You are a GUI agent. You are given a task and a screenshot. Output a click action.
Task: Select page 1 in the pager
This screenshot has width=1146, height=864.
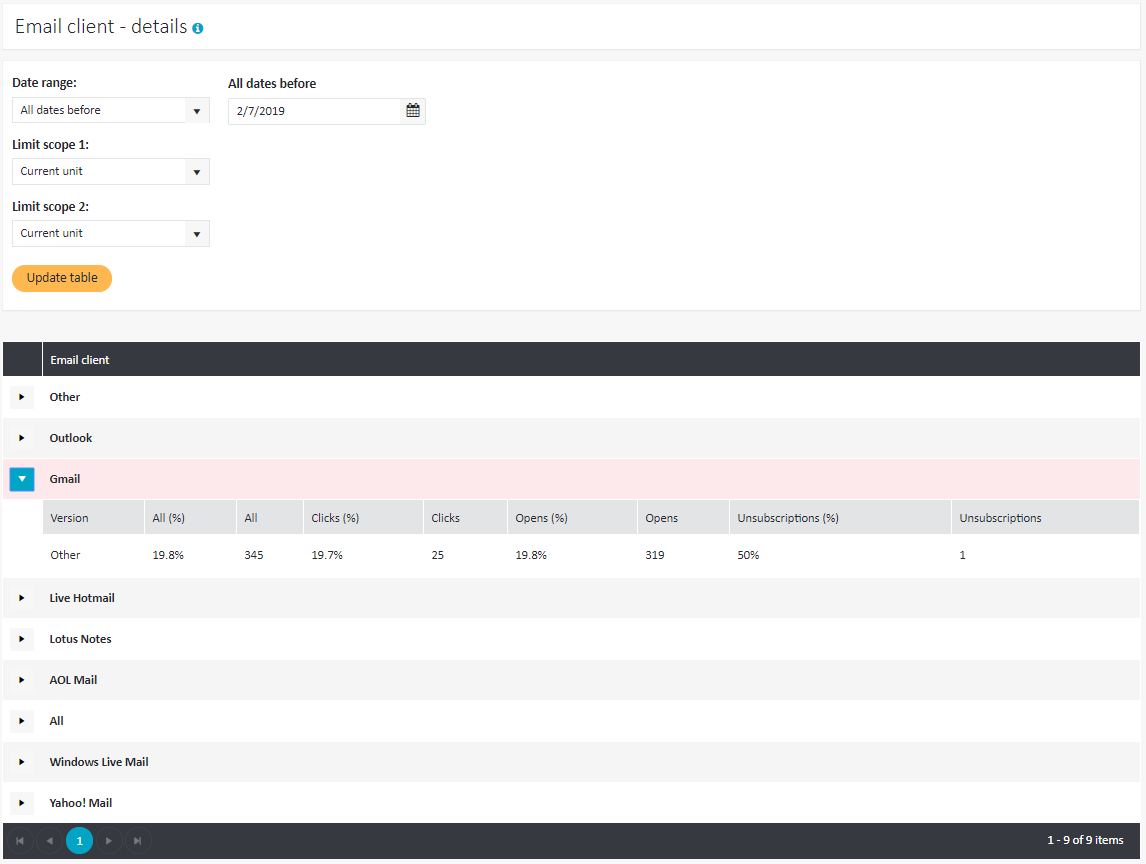pos(80,841)
